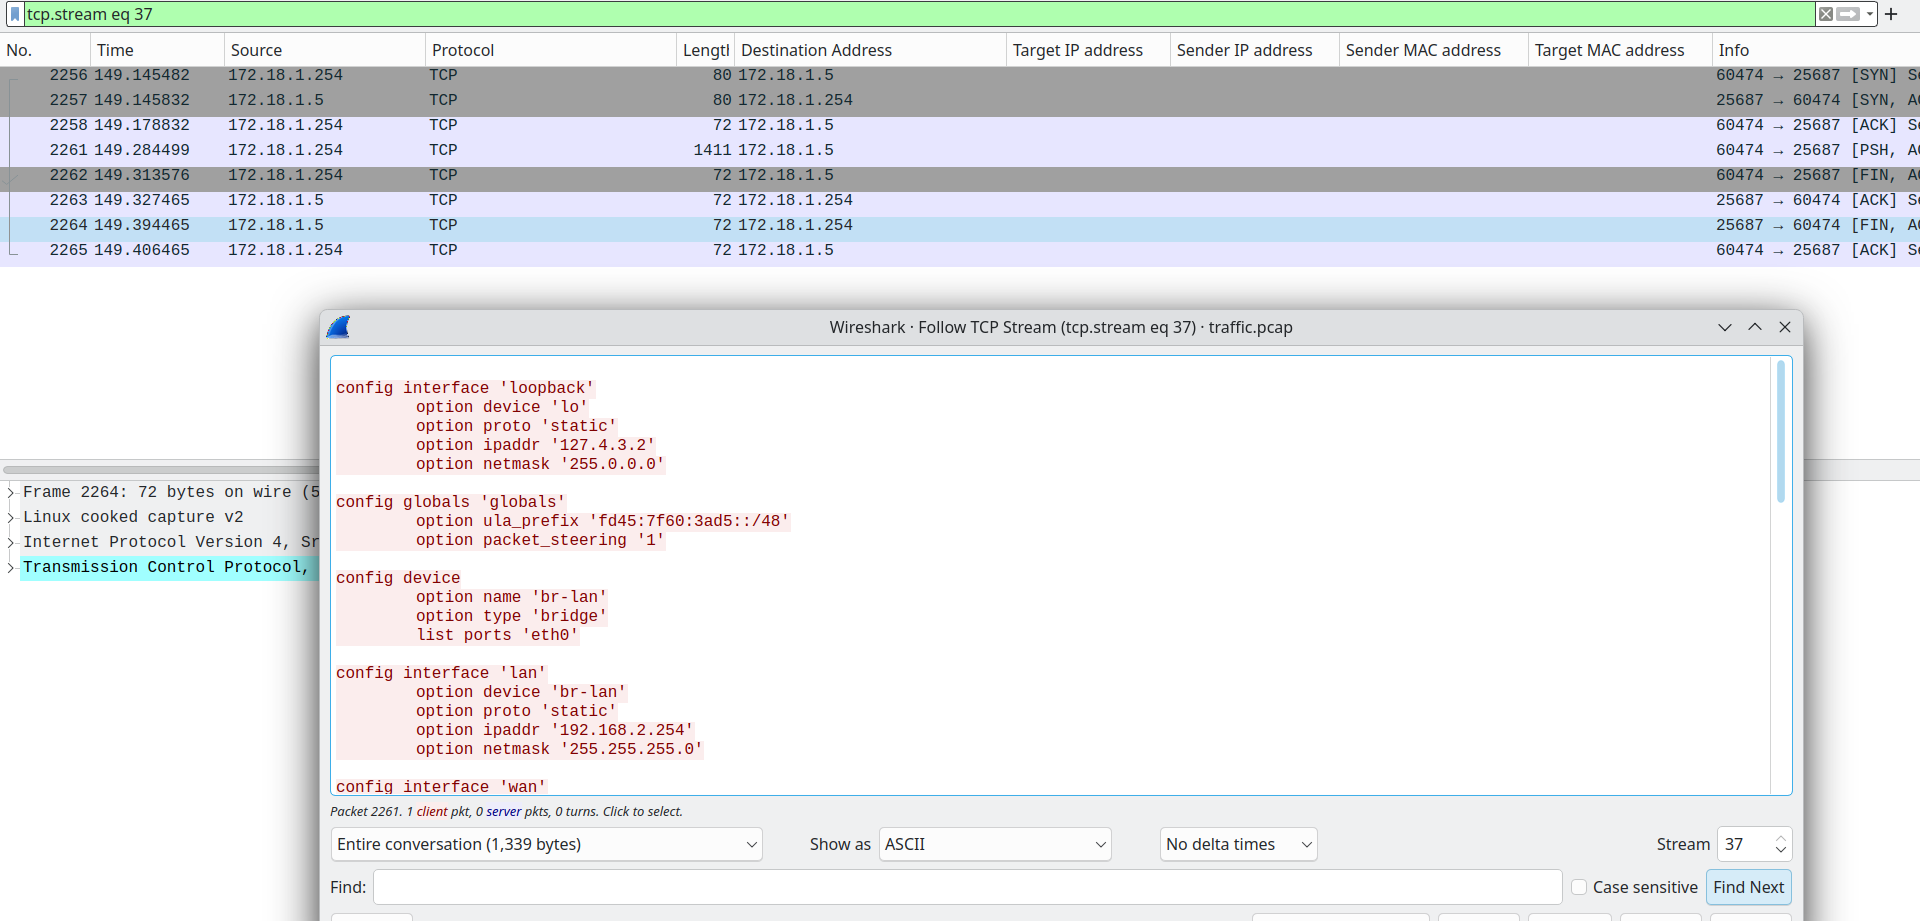Enable the Case sensitive checkbox
This screenshot has height=921, width=1920.
pos(1579,887)
